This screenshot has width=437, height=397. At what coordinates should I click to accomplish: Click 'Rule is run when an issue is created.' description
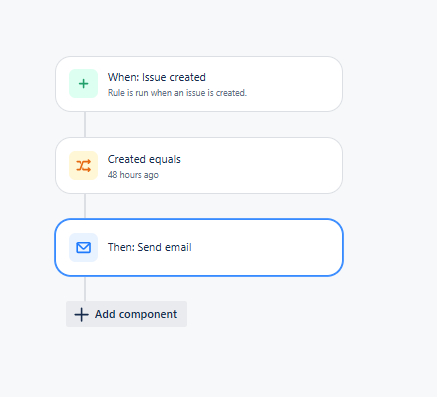[x=177, y=93]
